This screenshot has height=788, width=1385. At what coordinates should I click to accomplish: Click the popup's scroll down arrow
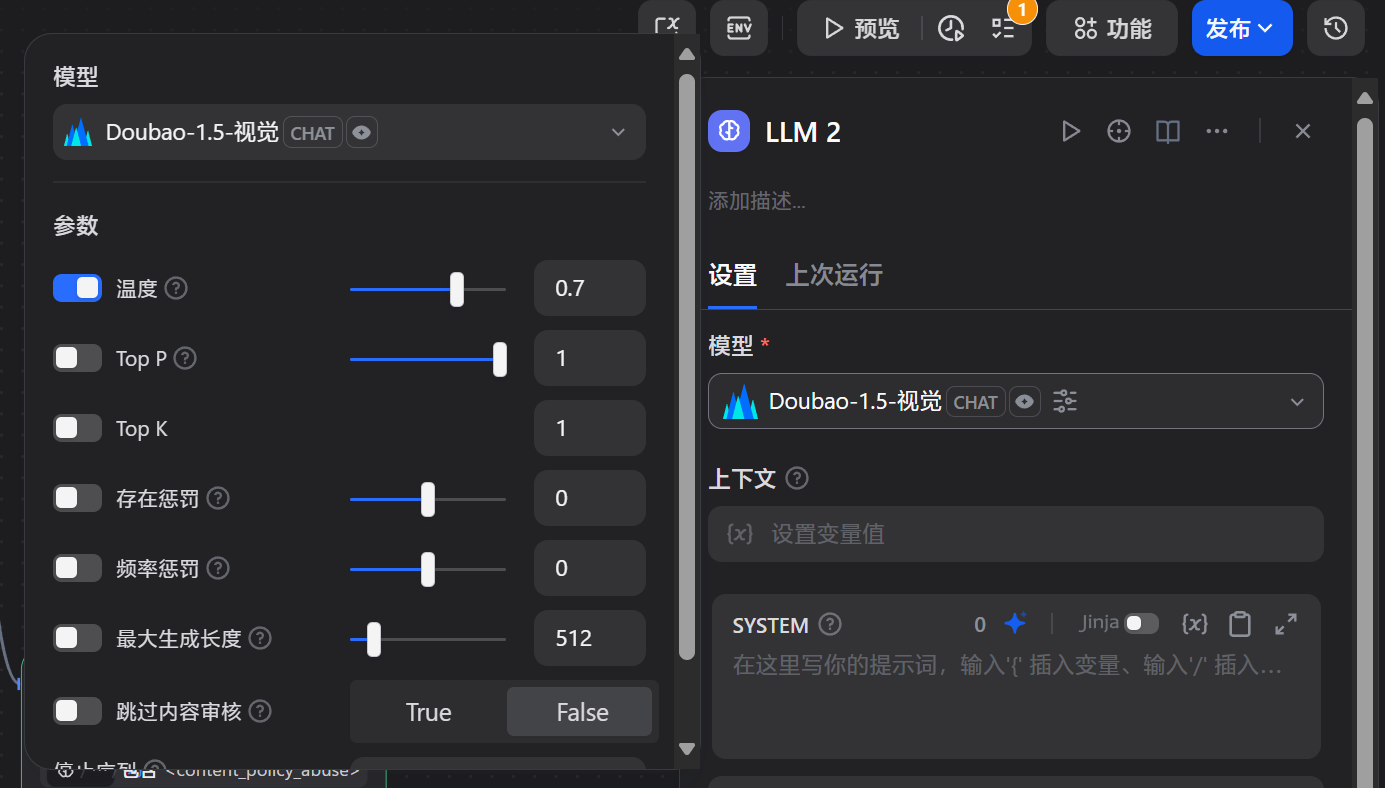click(686, 748)
